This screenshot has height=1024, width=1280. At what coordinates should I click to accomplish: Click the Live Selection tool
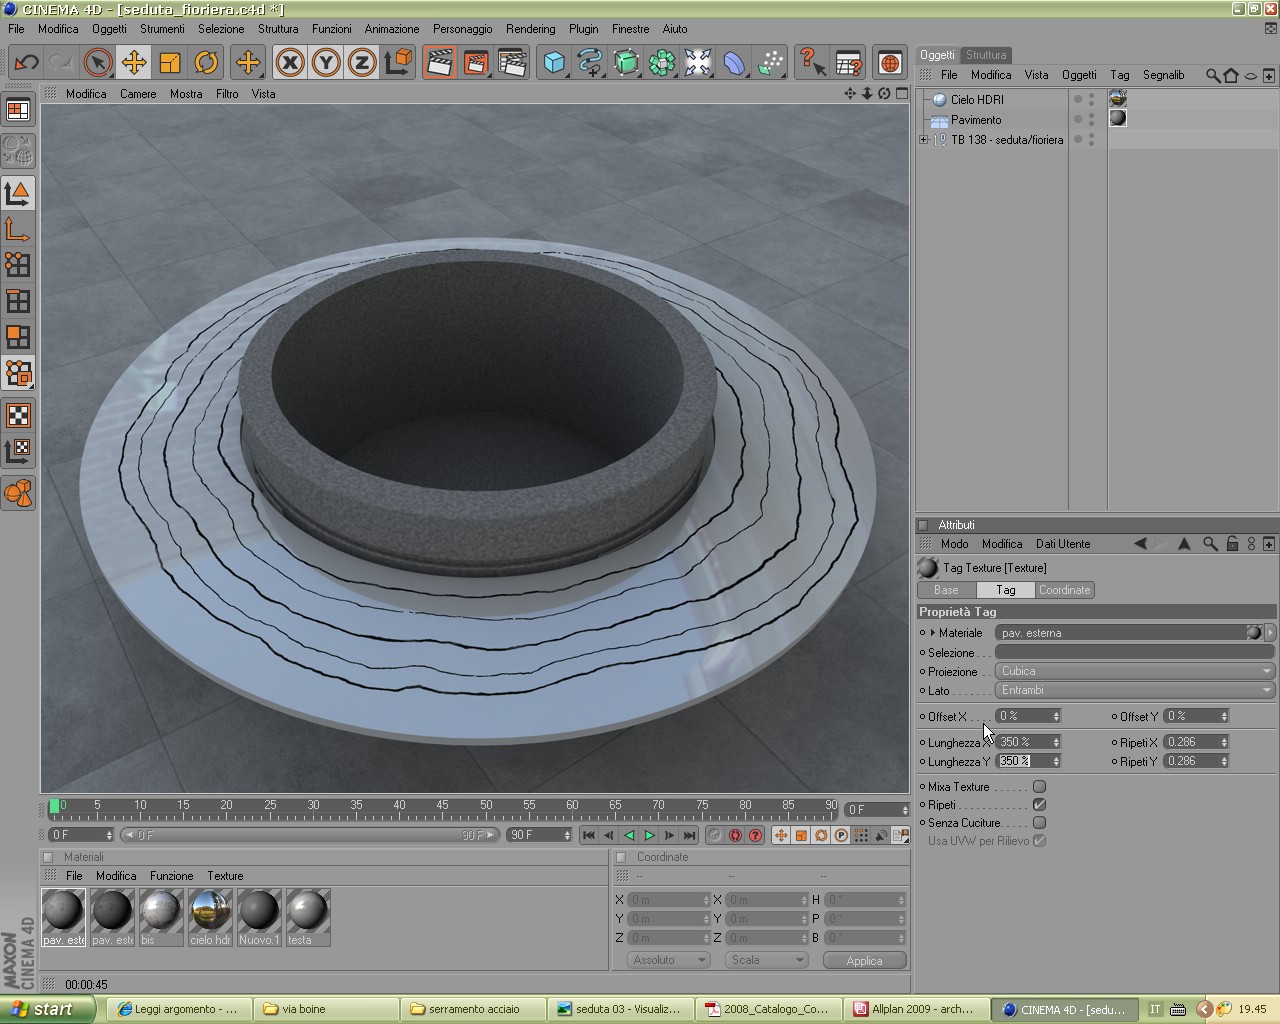click(97, 62)
